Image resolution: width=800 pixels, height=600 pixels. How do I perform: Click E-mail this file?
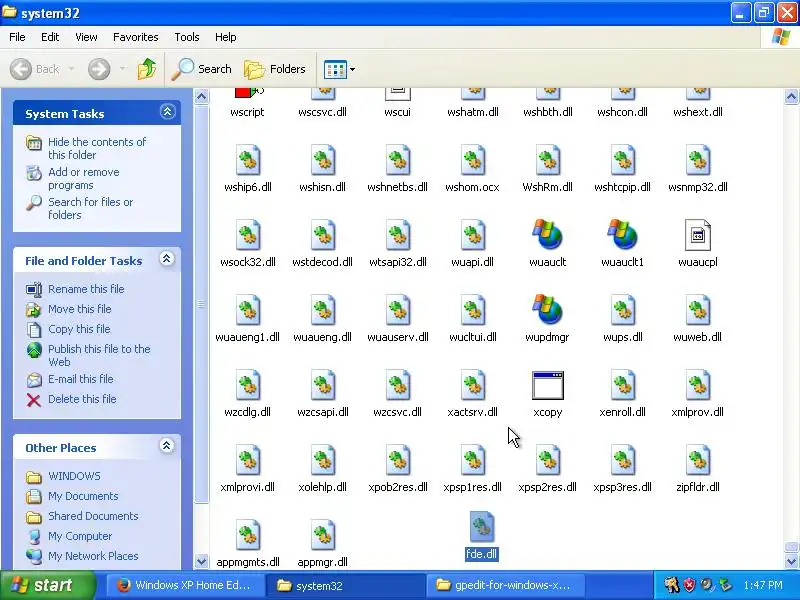point(81,379)
